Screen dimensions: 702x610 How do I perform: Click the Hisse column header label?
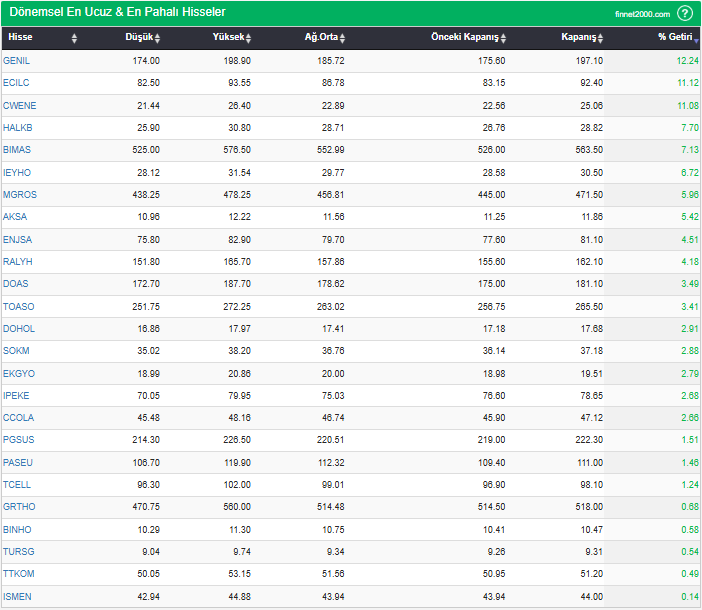(x=20, y=38)
